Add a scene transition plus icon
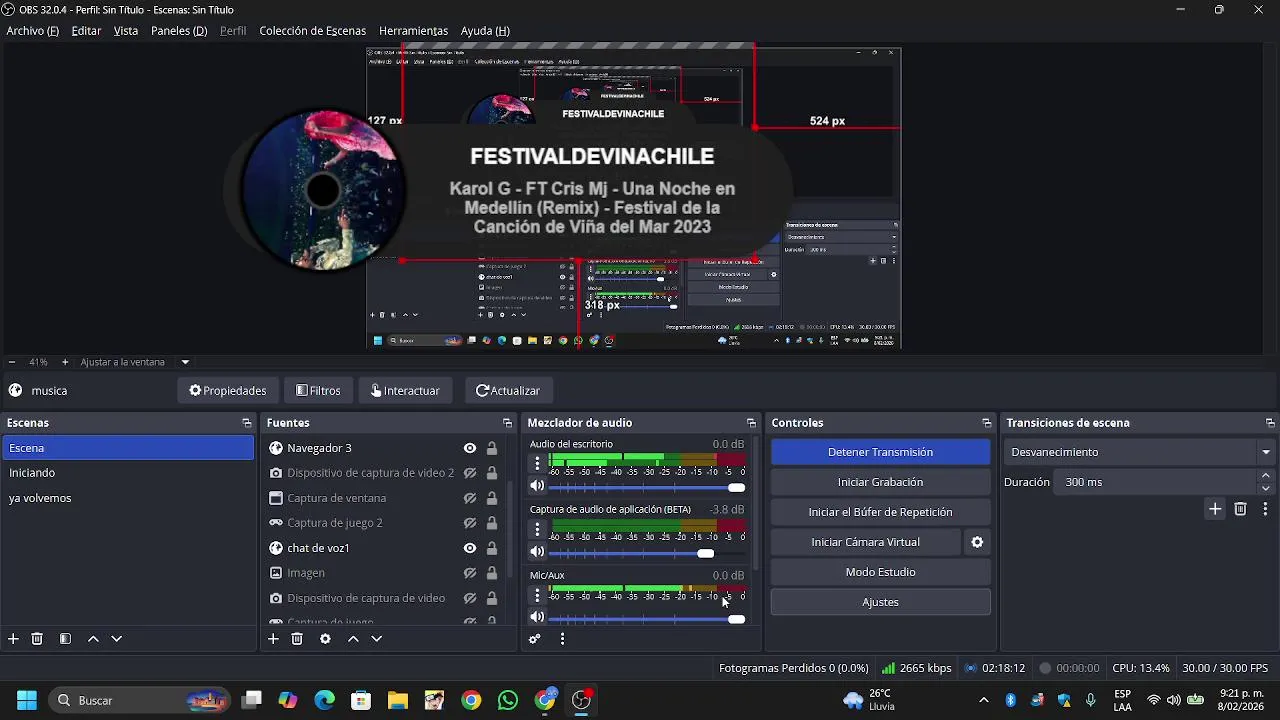This screenshot has width=1280, height=720. coord(1215,509)
